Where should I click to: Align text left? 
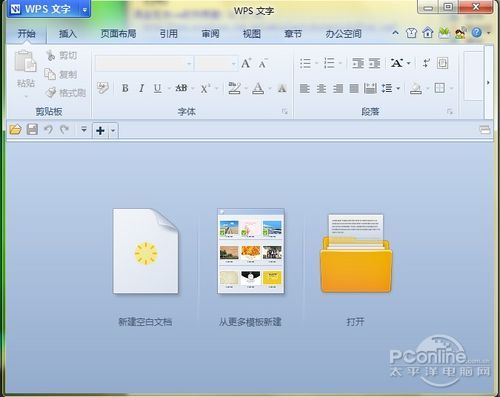[305, 88]
